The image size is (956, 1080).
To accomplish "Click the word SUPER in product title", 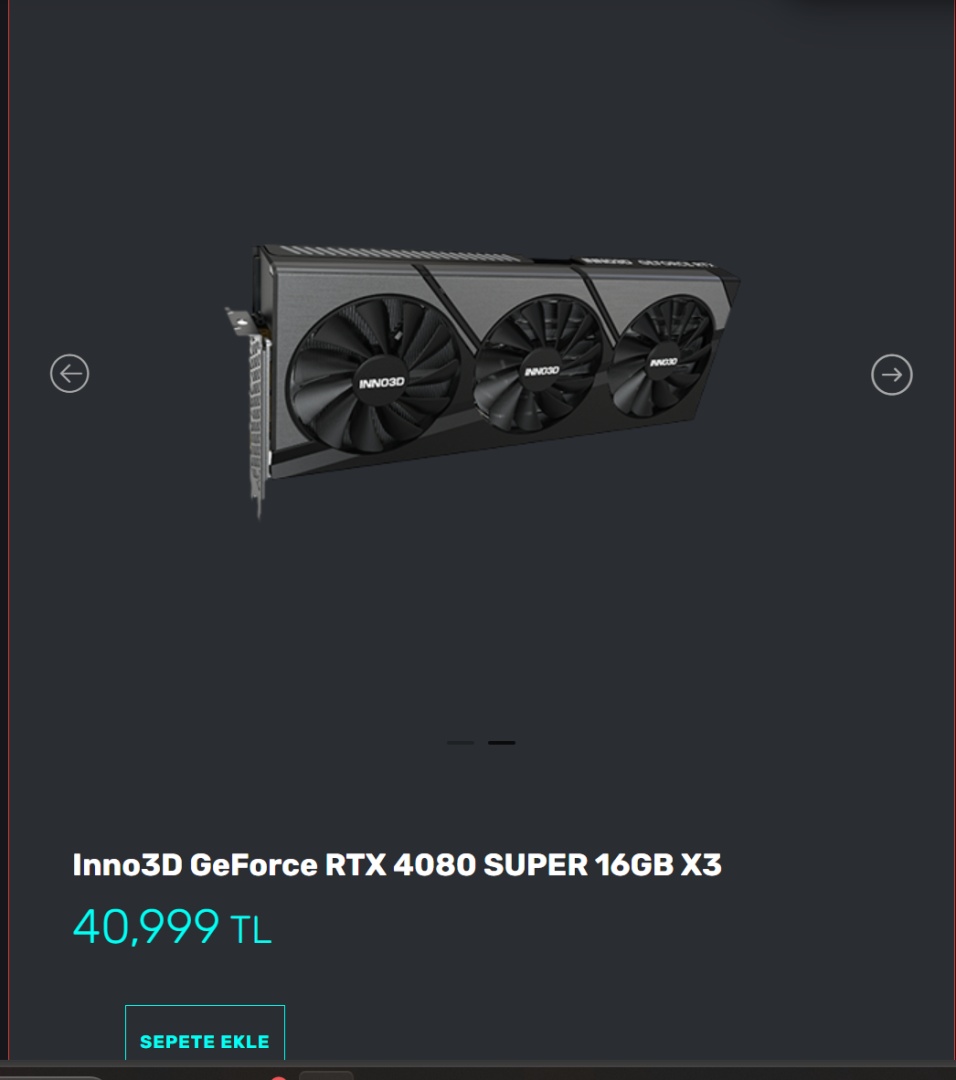I will 535,864.
